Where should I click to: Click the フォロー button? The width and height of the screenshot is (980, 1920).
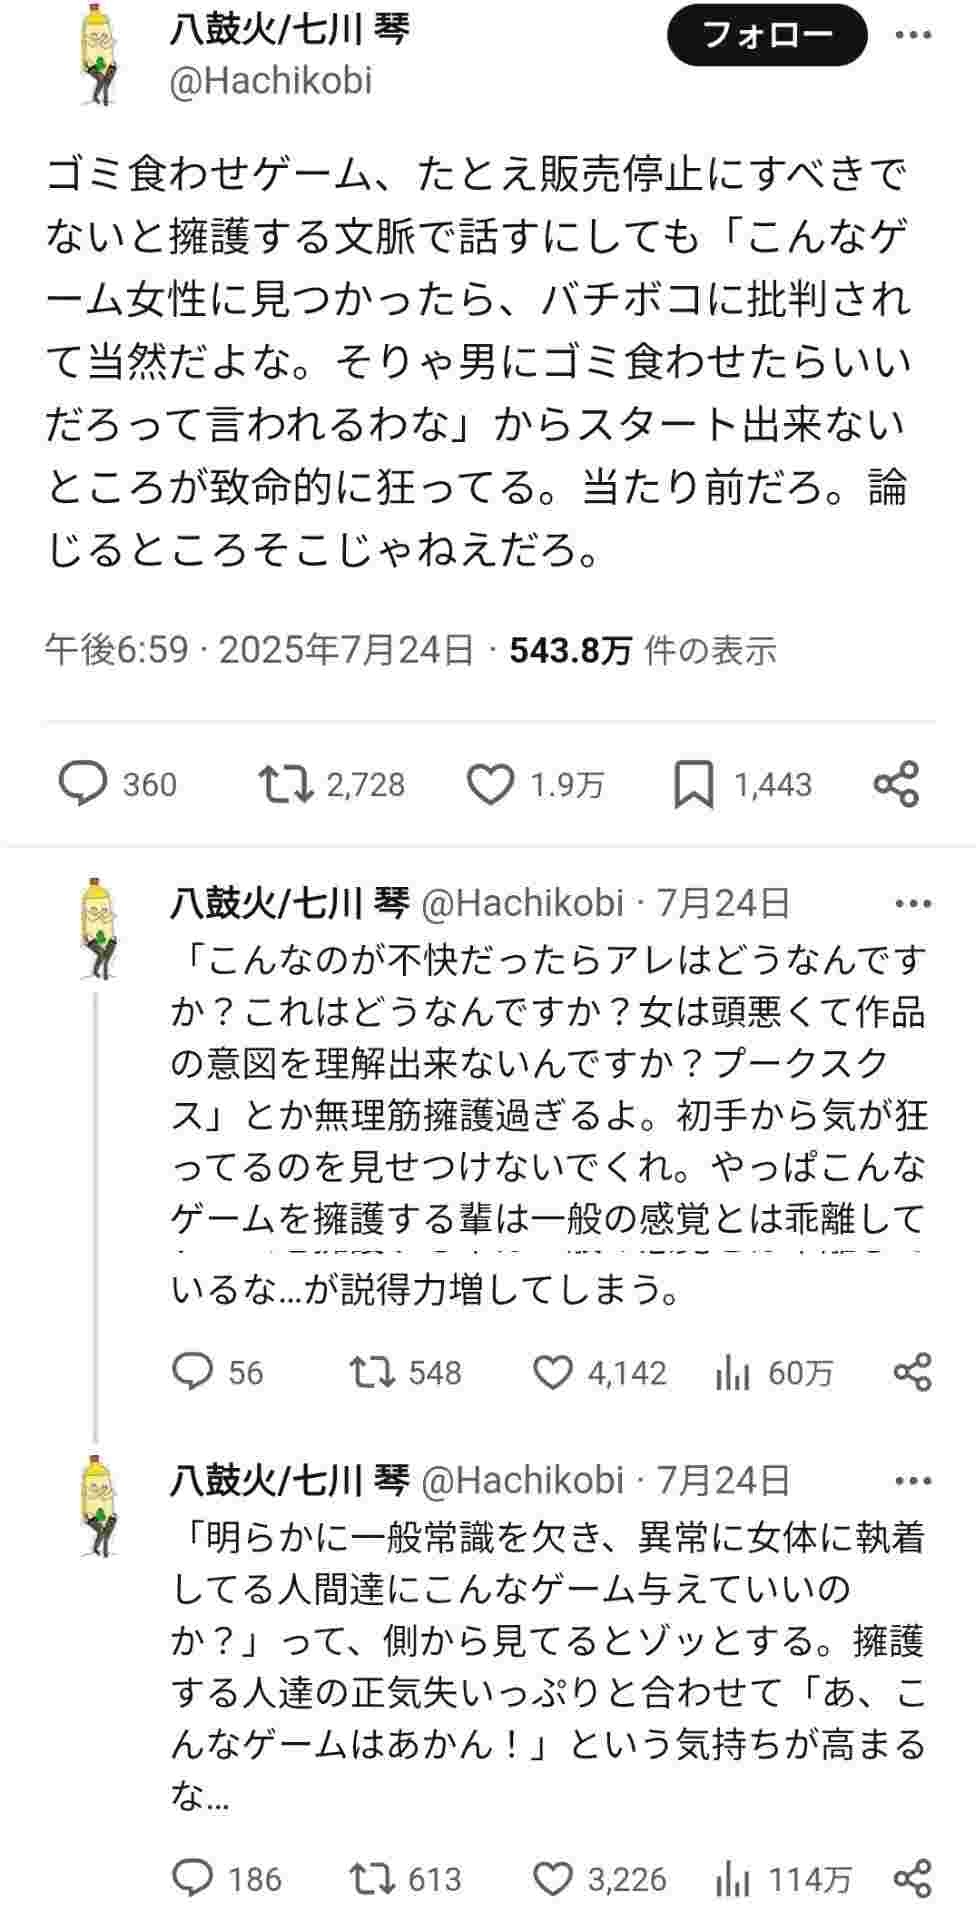pos(768,37)
